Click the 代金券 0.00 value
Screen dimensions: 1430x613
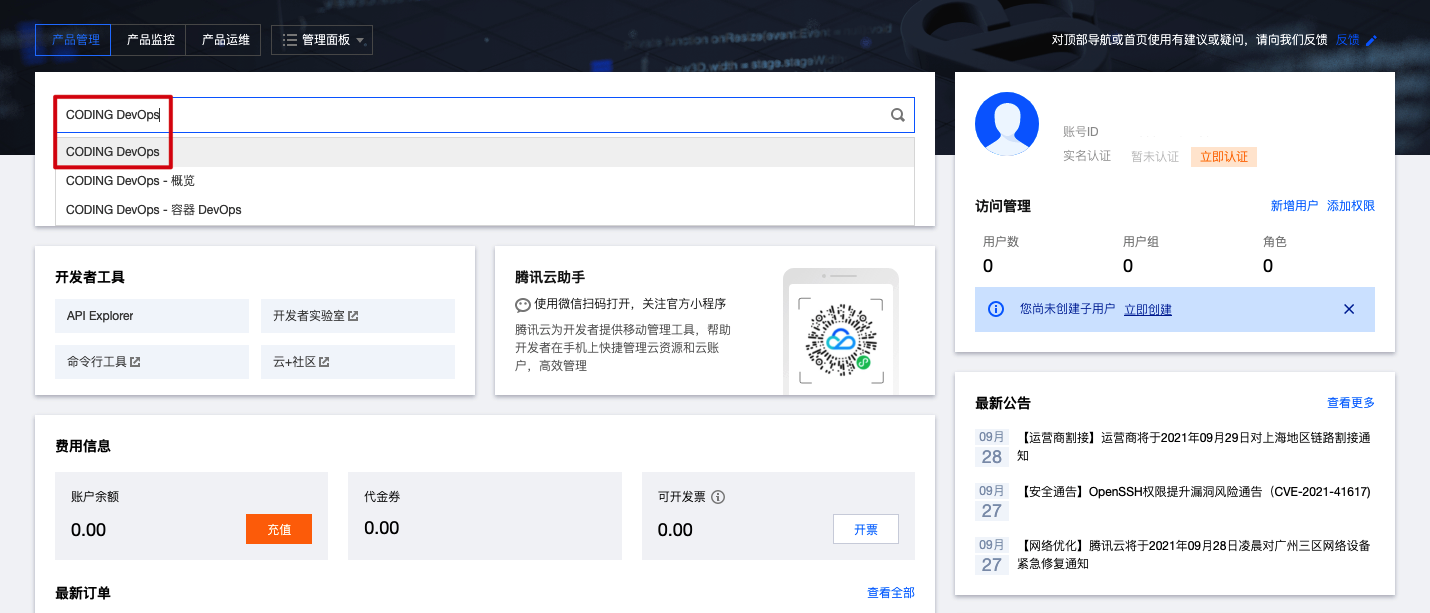click(x=381, y=528)
